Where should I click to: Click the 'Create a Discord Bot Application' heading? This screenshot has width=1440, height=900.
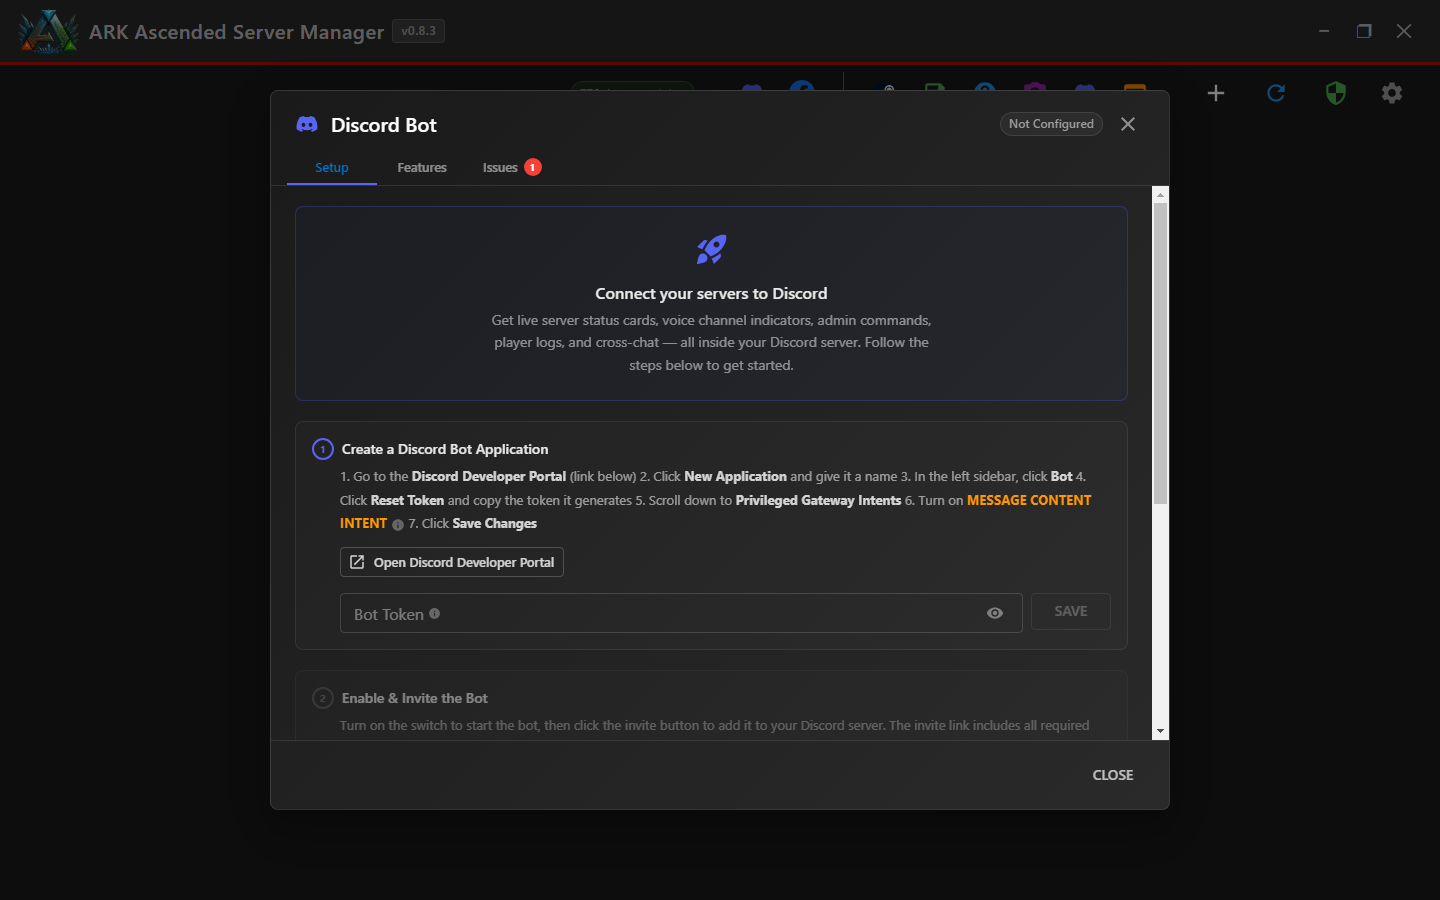point(445,449)
